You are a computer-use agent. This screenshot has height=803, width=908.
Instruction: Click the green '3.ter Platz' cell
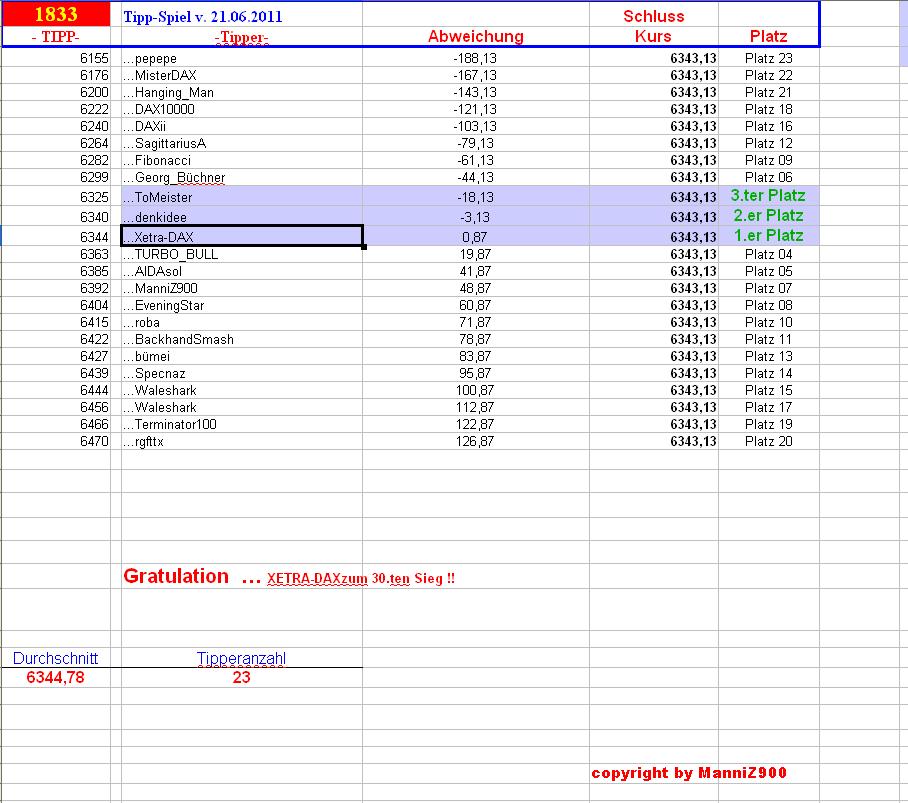coord(768,196)
